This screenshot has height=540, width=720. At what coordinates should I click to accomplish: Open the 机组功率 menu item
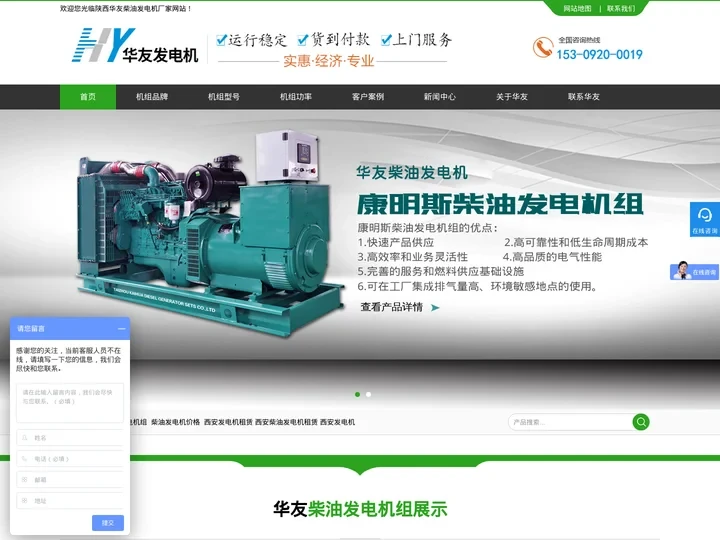pos(296,97)
